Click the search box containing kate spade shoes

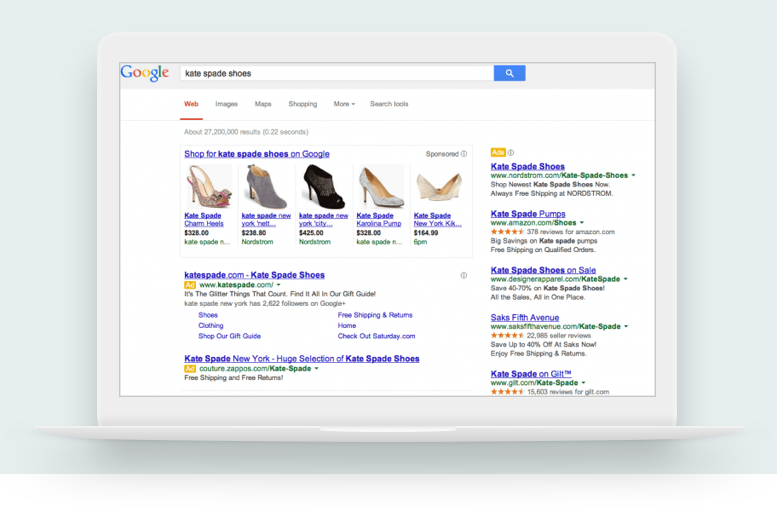[x=337, y=73]
